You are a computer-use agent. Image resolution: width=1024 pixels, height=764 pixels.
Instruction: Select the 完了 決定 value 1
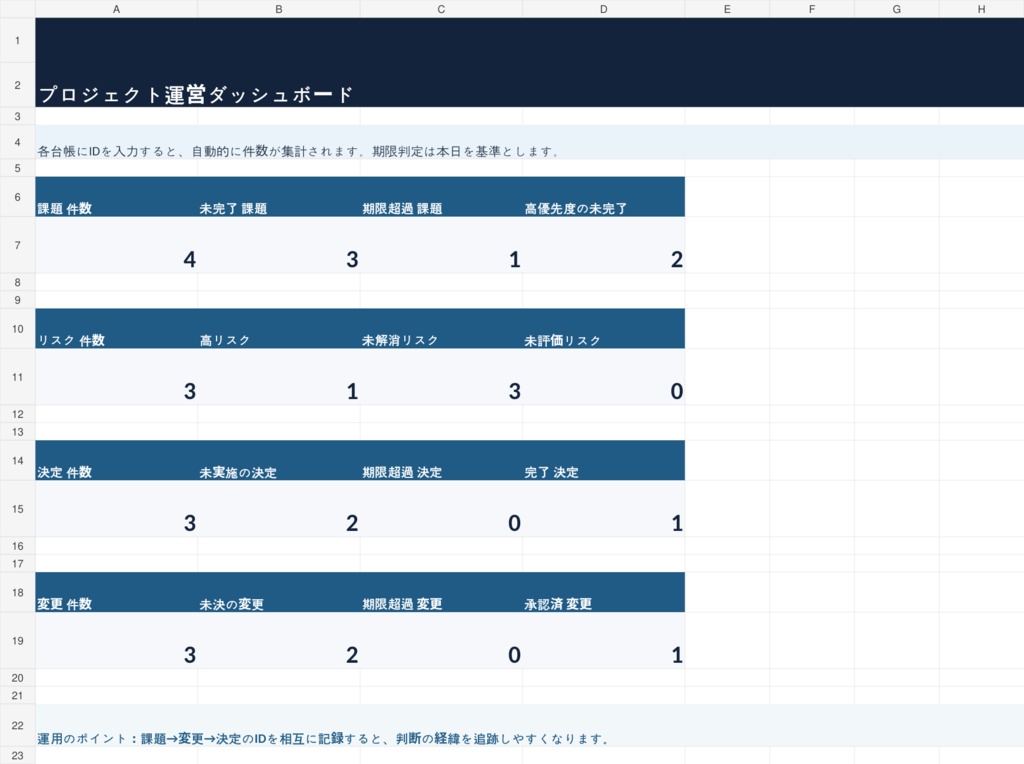(x=603, y=509)
